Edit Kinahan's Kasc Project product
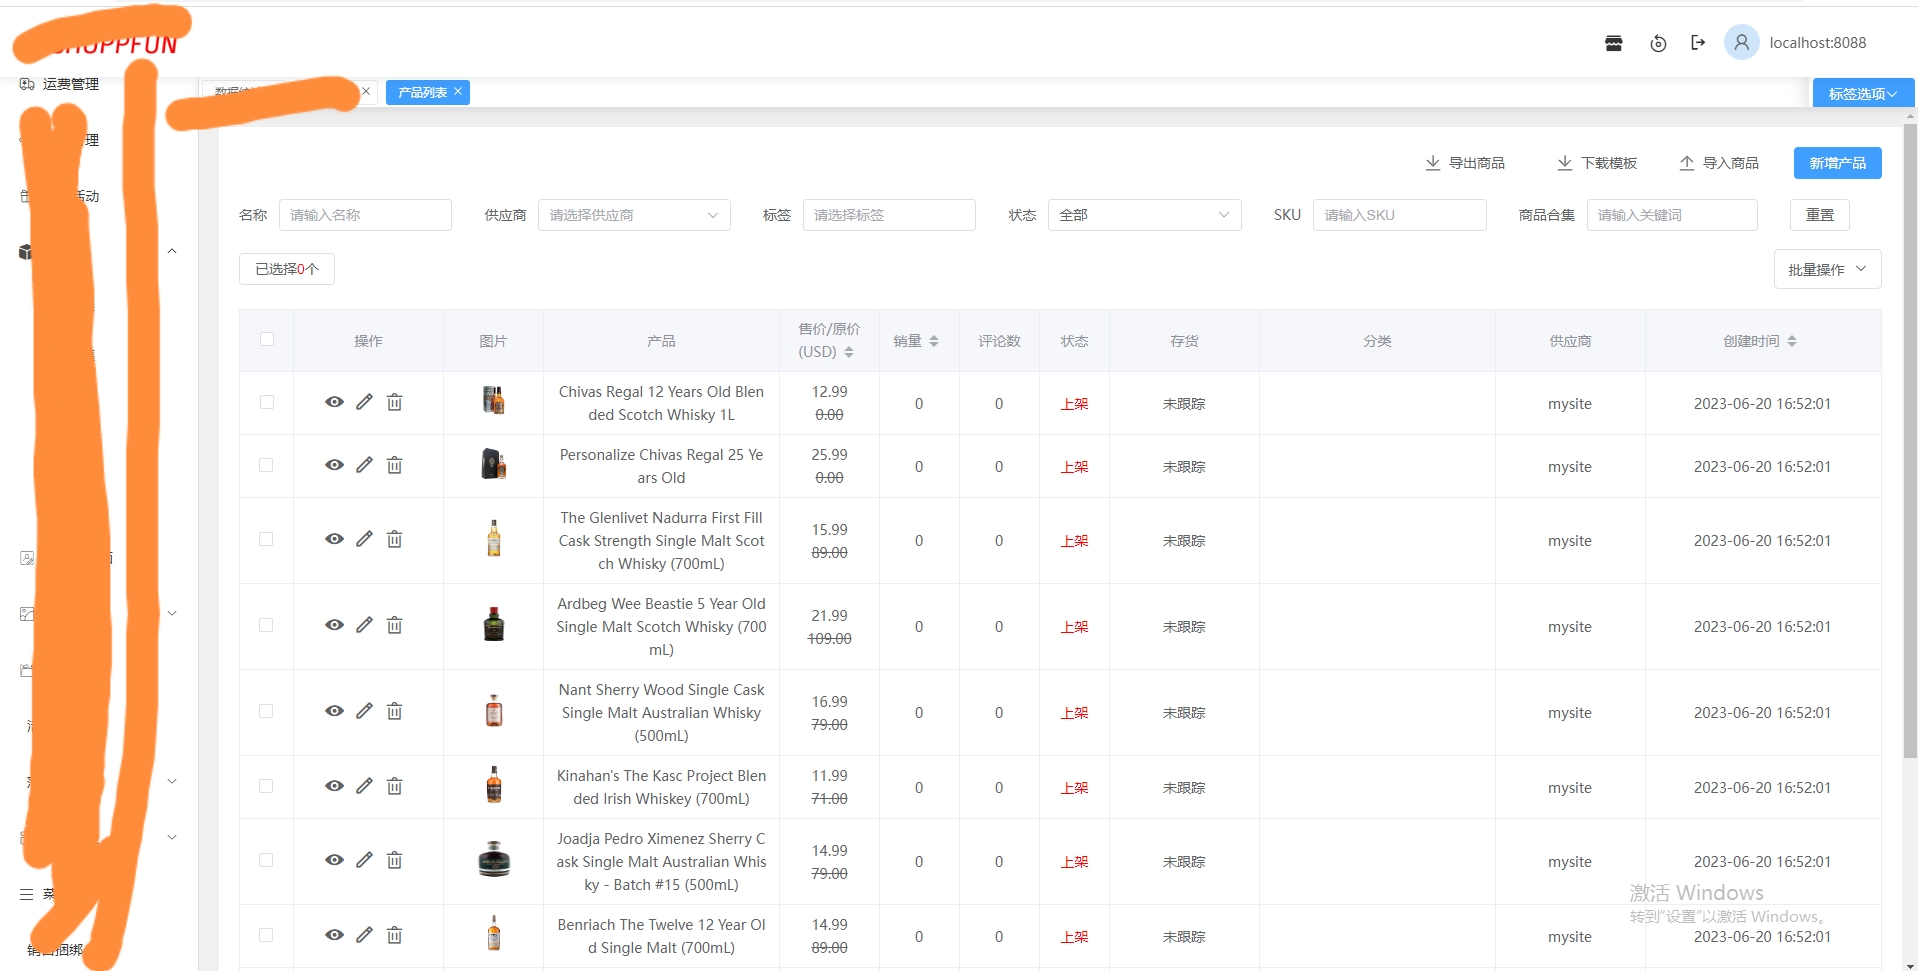Image resolution: width=1918 pixels, height=971 pixels. tap(364, 786)
